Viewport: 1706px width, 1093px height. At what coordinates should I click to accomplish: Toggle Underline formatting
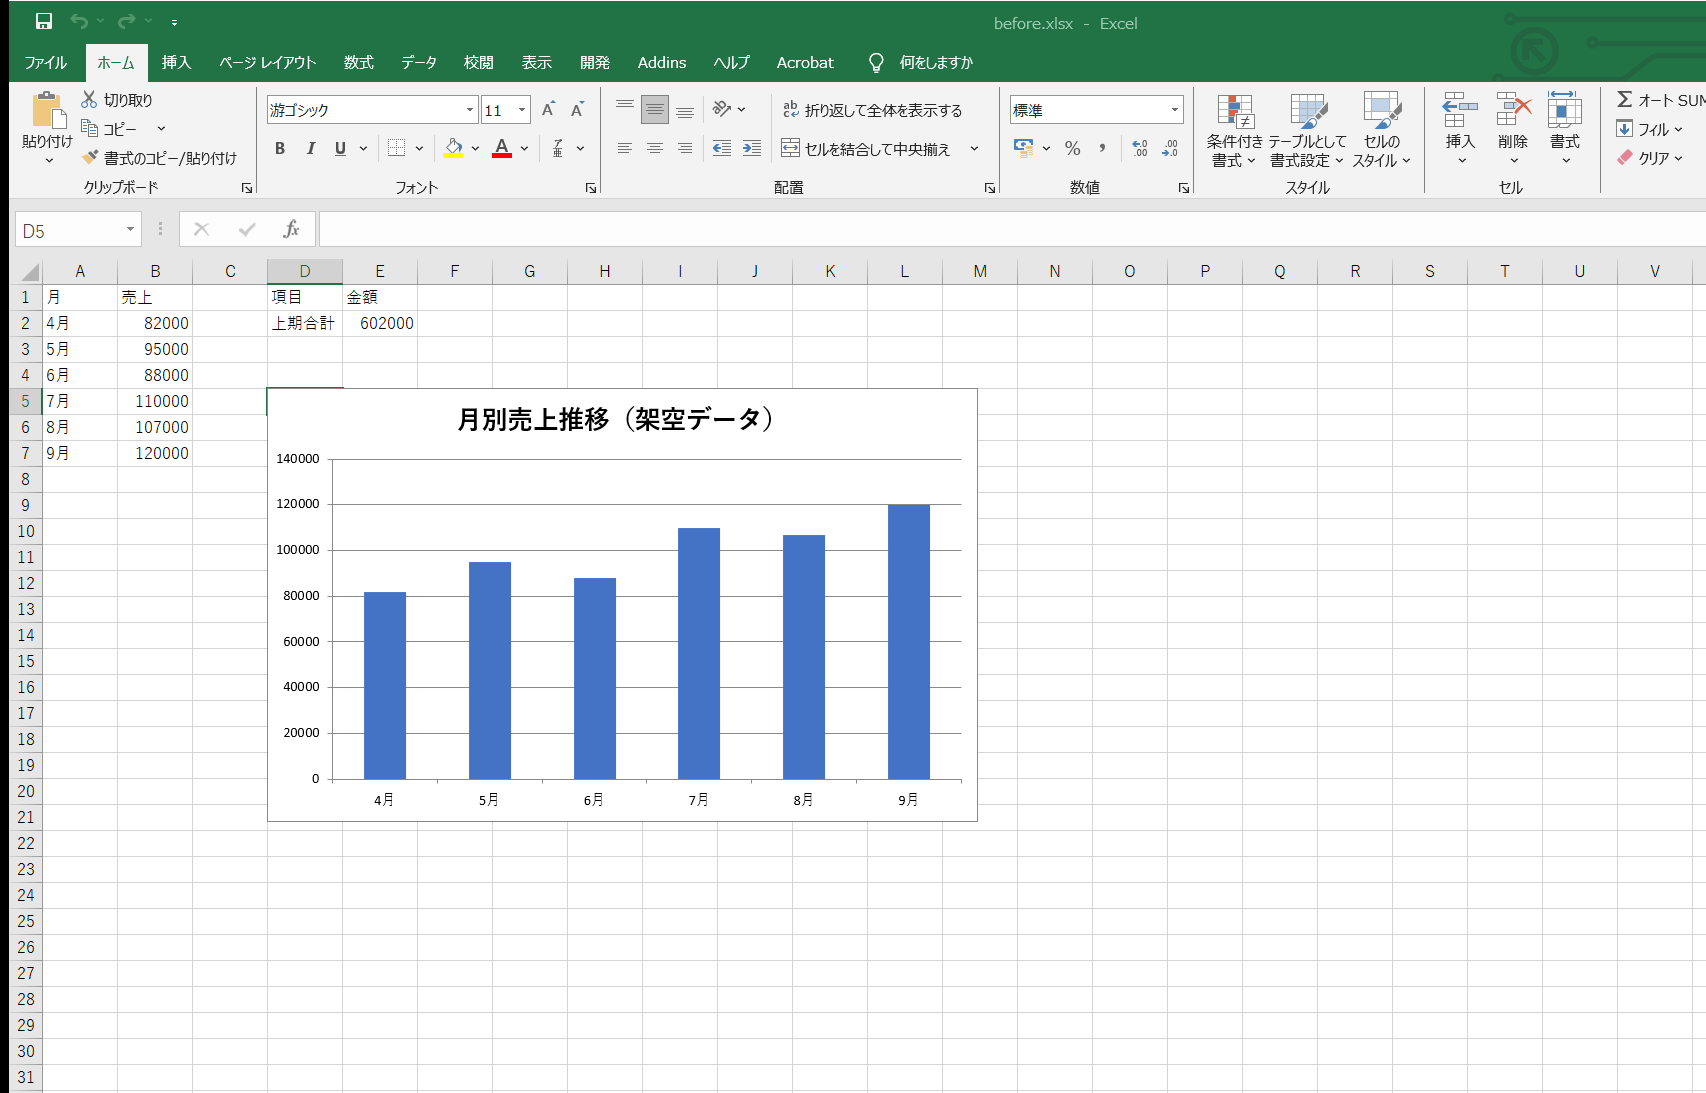[340, 148]
